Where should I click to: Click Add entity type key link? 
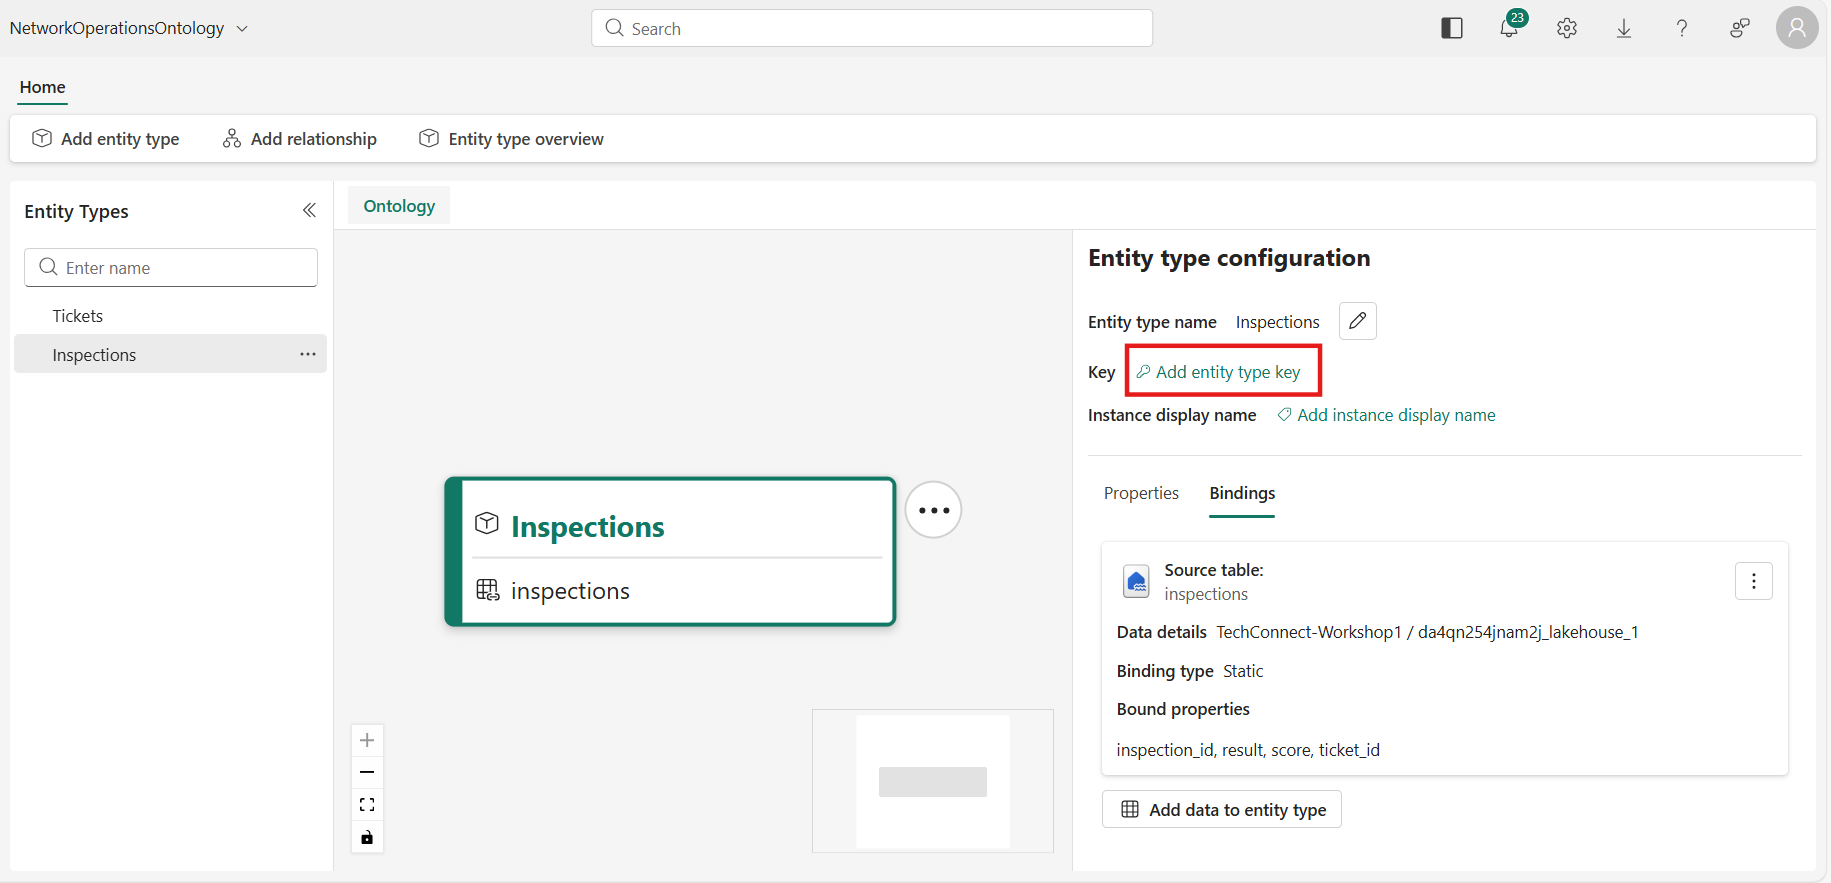[1219, 372]
